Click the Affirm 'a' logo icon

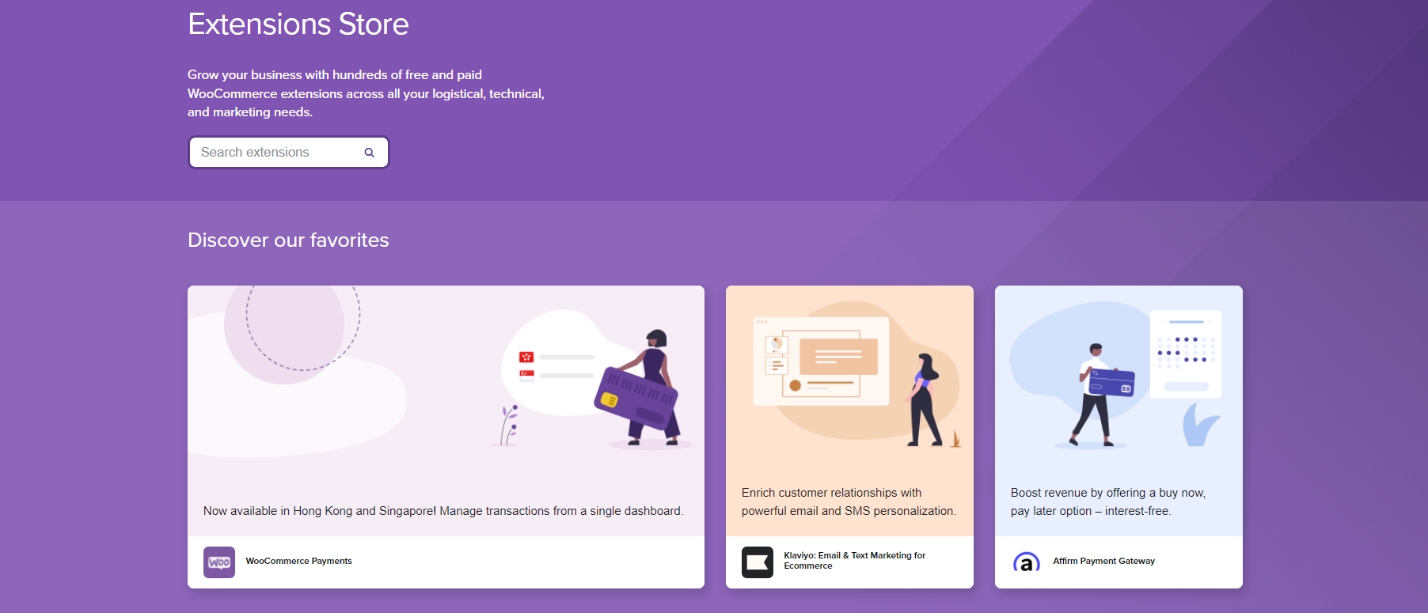1026,562
